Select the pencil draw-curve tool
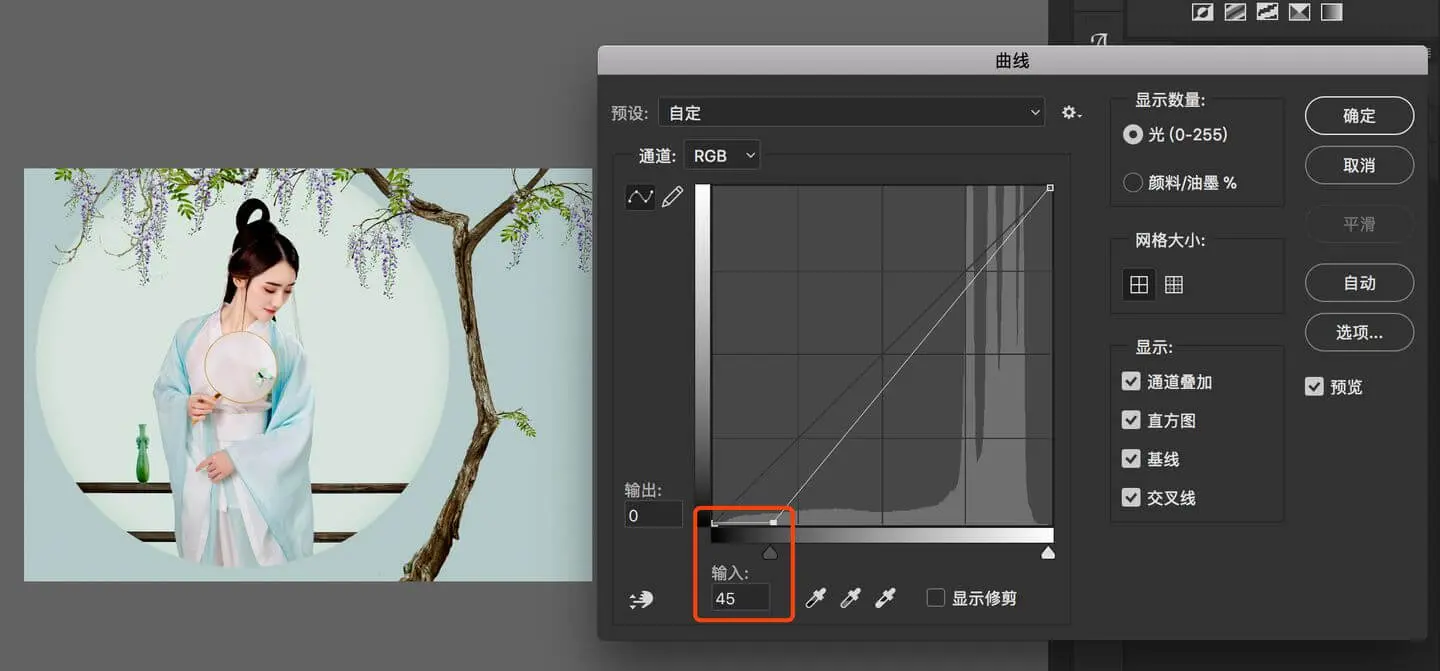1440x671 pixels. click(673, 197)
